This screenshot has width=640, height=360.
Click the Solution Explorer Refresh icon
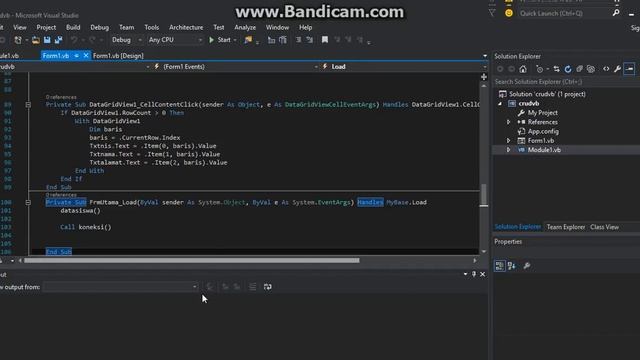click(x=568, y=69)
